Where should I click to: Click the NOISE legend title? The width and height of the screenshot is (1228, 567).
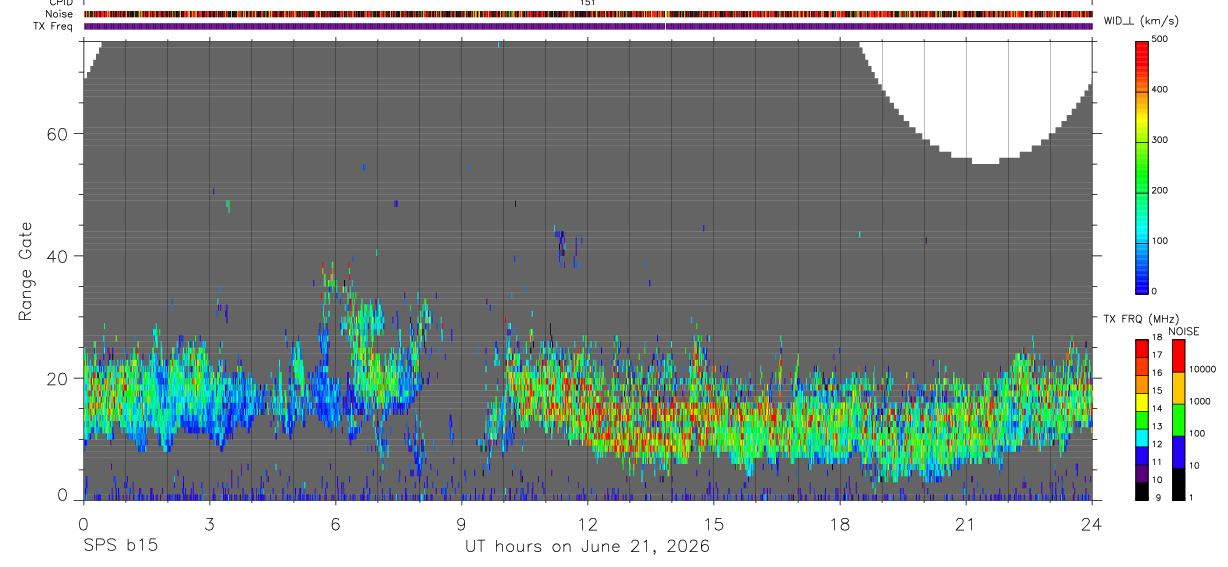pos(1183,331)
